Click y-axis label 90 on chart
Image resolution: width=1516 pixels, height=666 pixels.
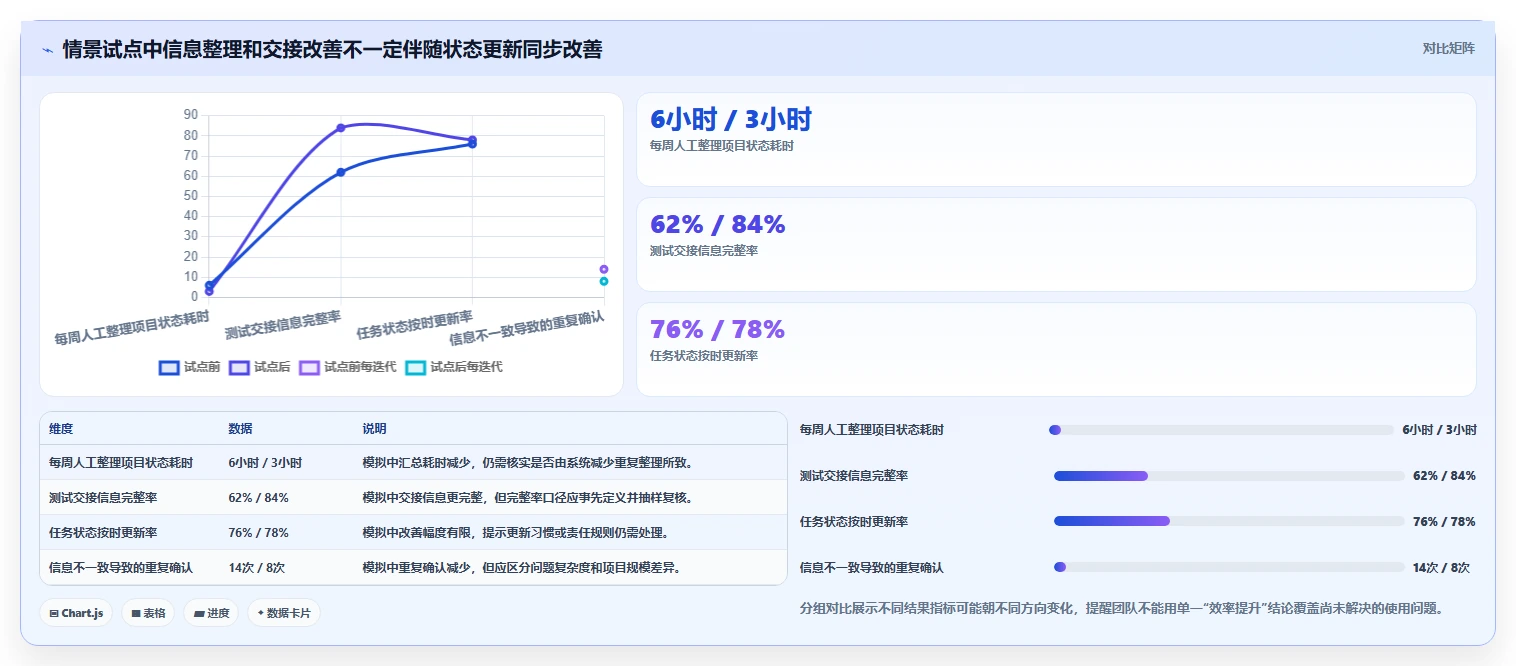[191, 115]
